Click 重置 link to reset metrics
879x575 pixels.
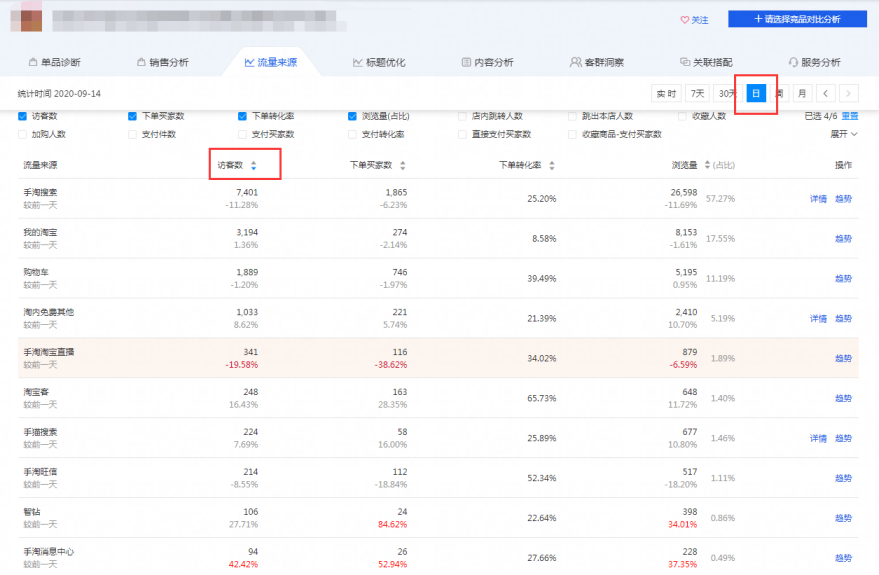coord(850,116)
